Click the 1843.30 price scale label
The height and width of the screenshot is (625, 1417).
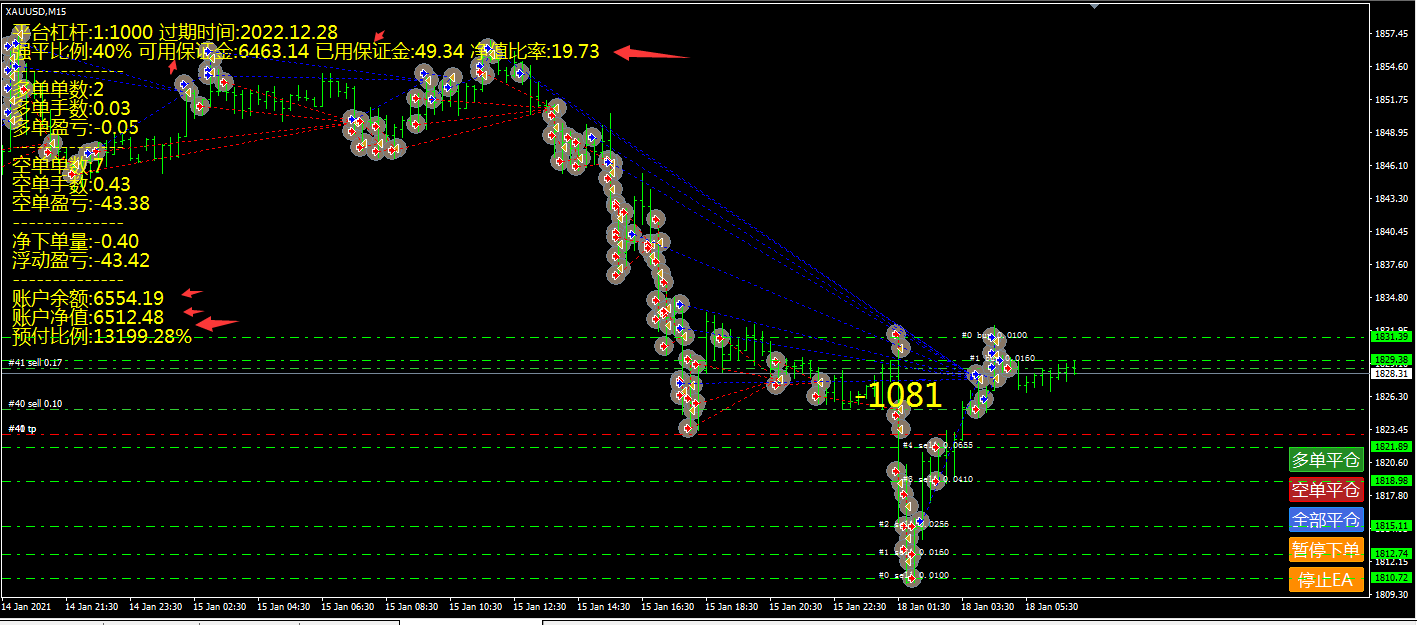click(1390, 199)
